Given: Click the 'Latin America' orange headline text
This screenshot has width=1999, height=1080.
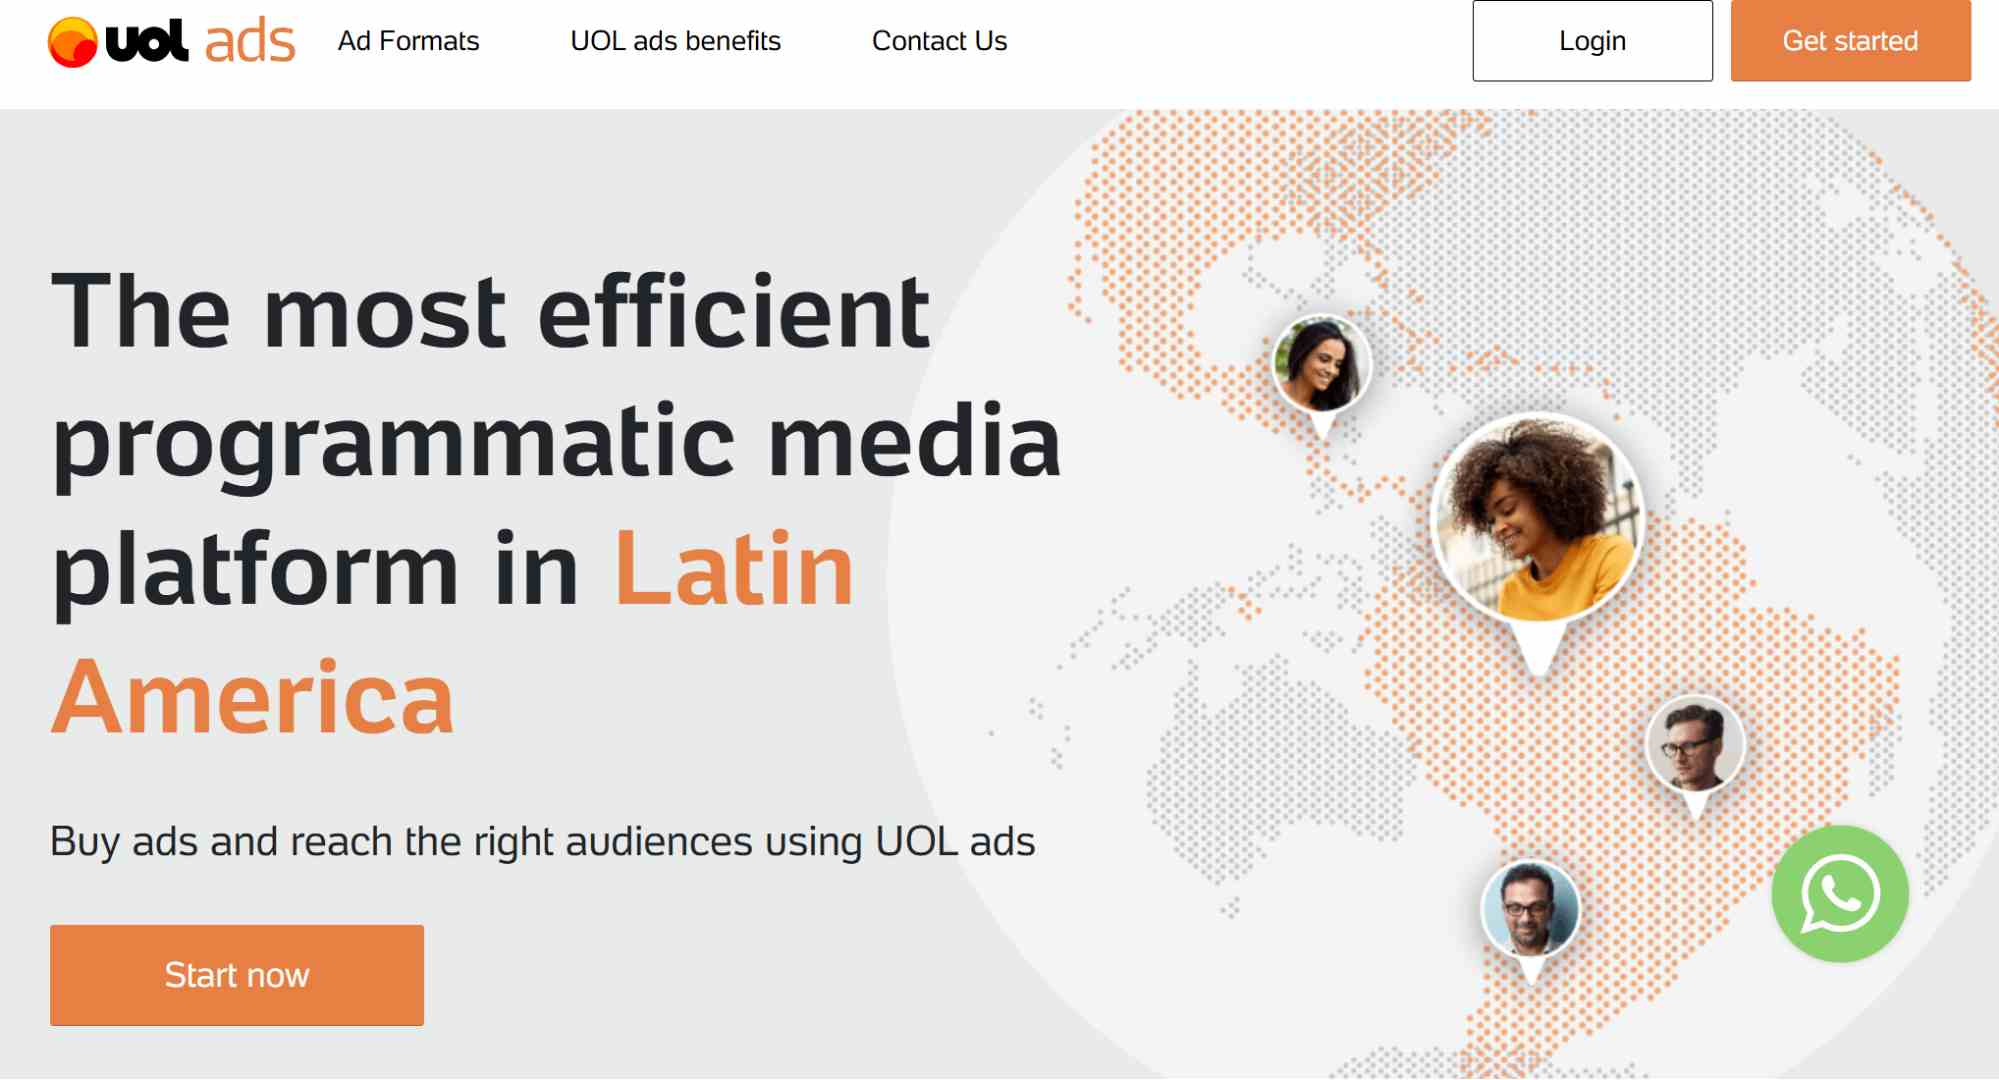Looking at the screenshot, I should click(452, 632).
